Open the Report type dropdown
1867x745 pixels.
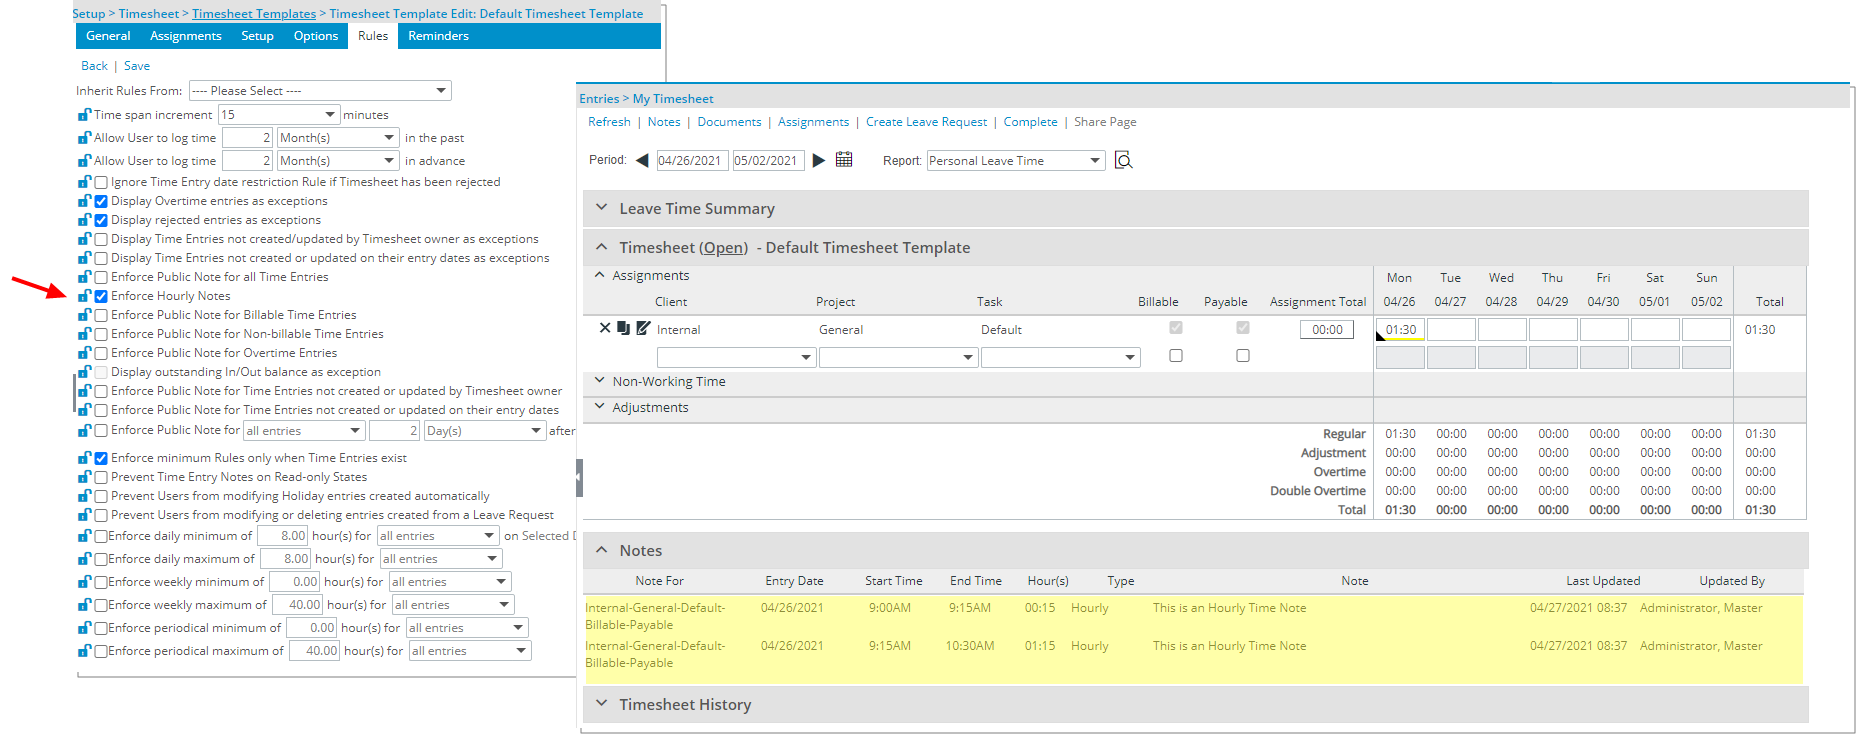click(1016, 161)
